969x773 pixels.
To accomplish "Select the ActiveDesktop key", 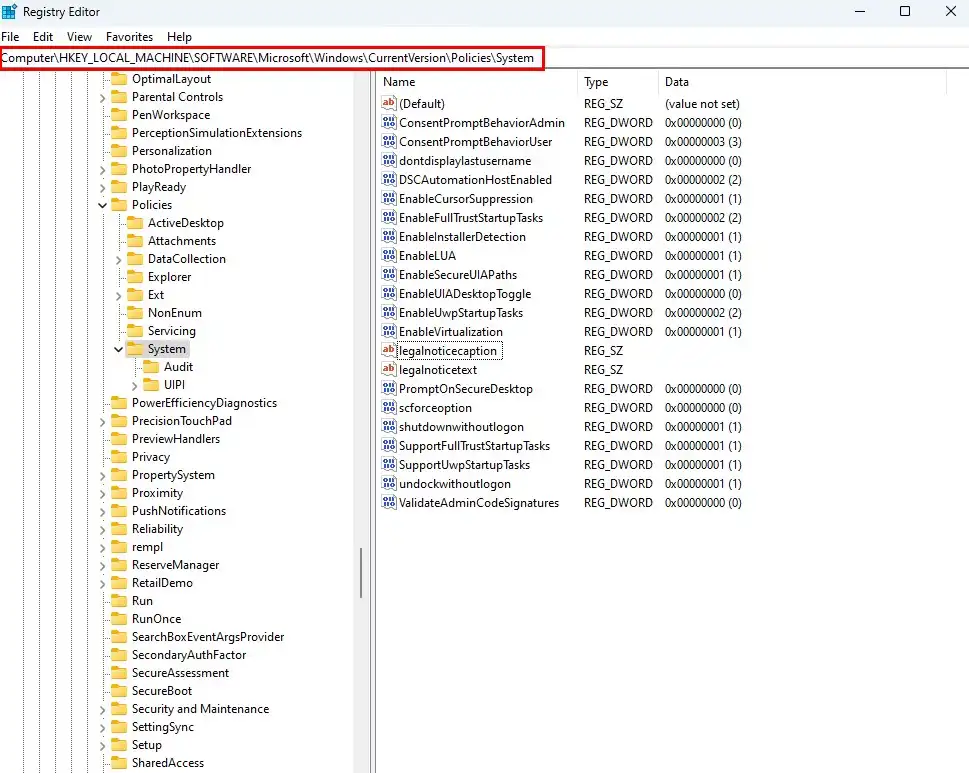I will point(185,223).
